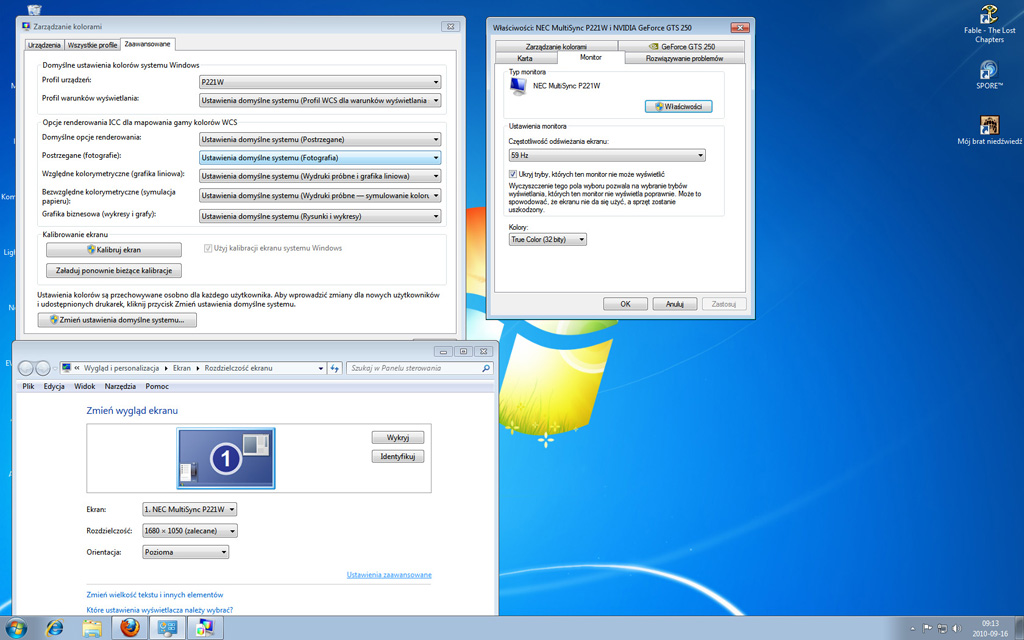Open the GeForce GTS 250 tab
This screenshot has height=640, width=1024.
pos(681,46)
